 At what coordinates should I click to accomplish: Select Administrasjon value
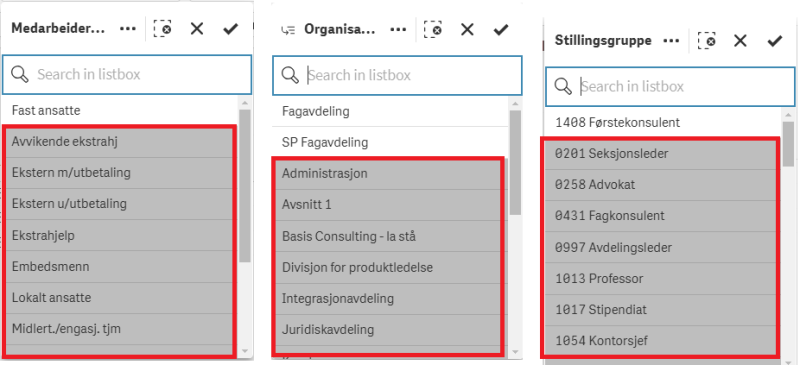(389, 174)
